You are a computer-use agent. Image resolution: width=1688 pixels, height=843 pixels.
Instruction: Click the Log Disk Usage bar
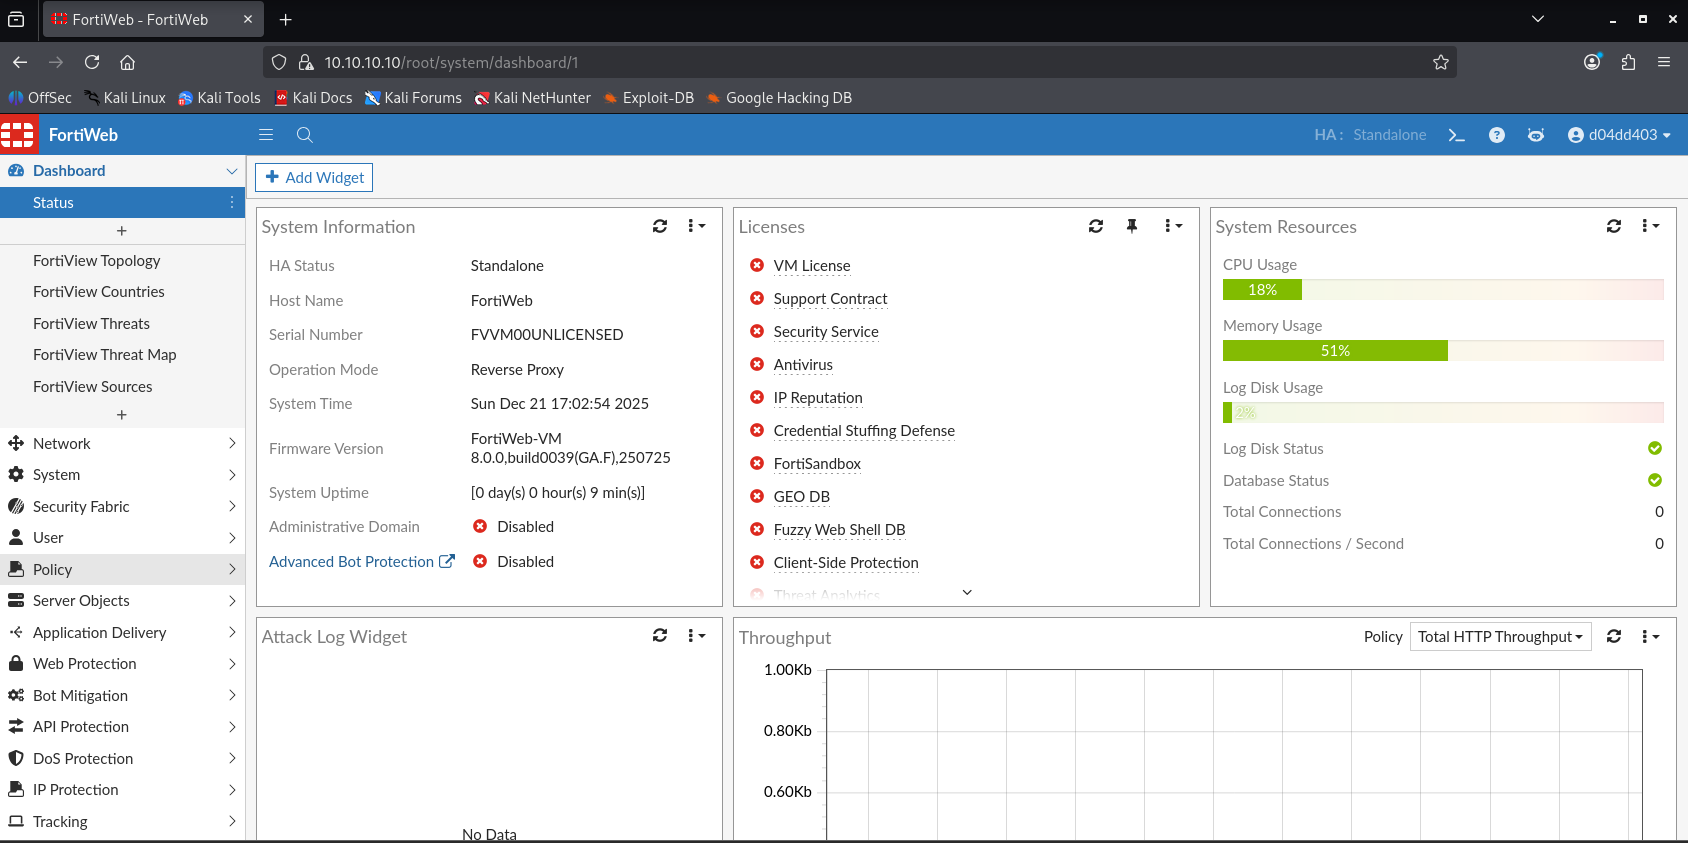pos(1443,413)
